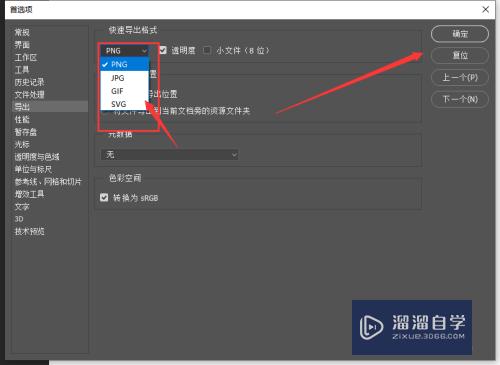The image size is (500, 365).
Task: Select the 常规 preferences category
Action: click(x=22, y=32)
